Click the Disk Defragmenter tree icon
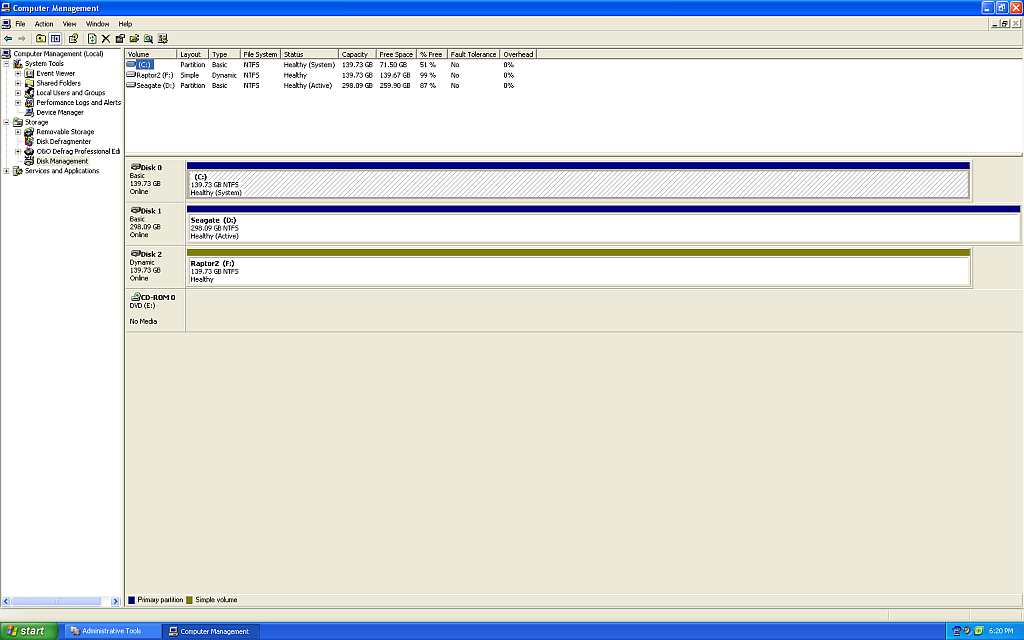Screen dimensions: 1024x640 [29, 141]
